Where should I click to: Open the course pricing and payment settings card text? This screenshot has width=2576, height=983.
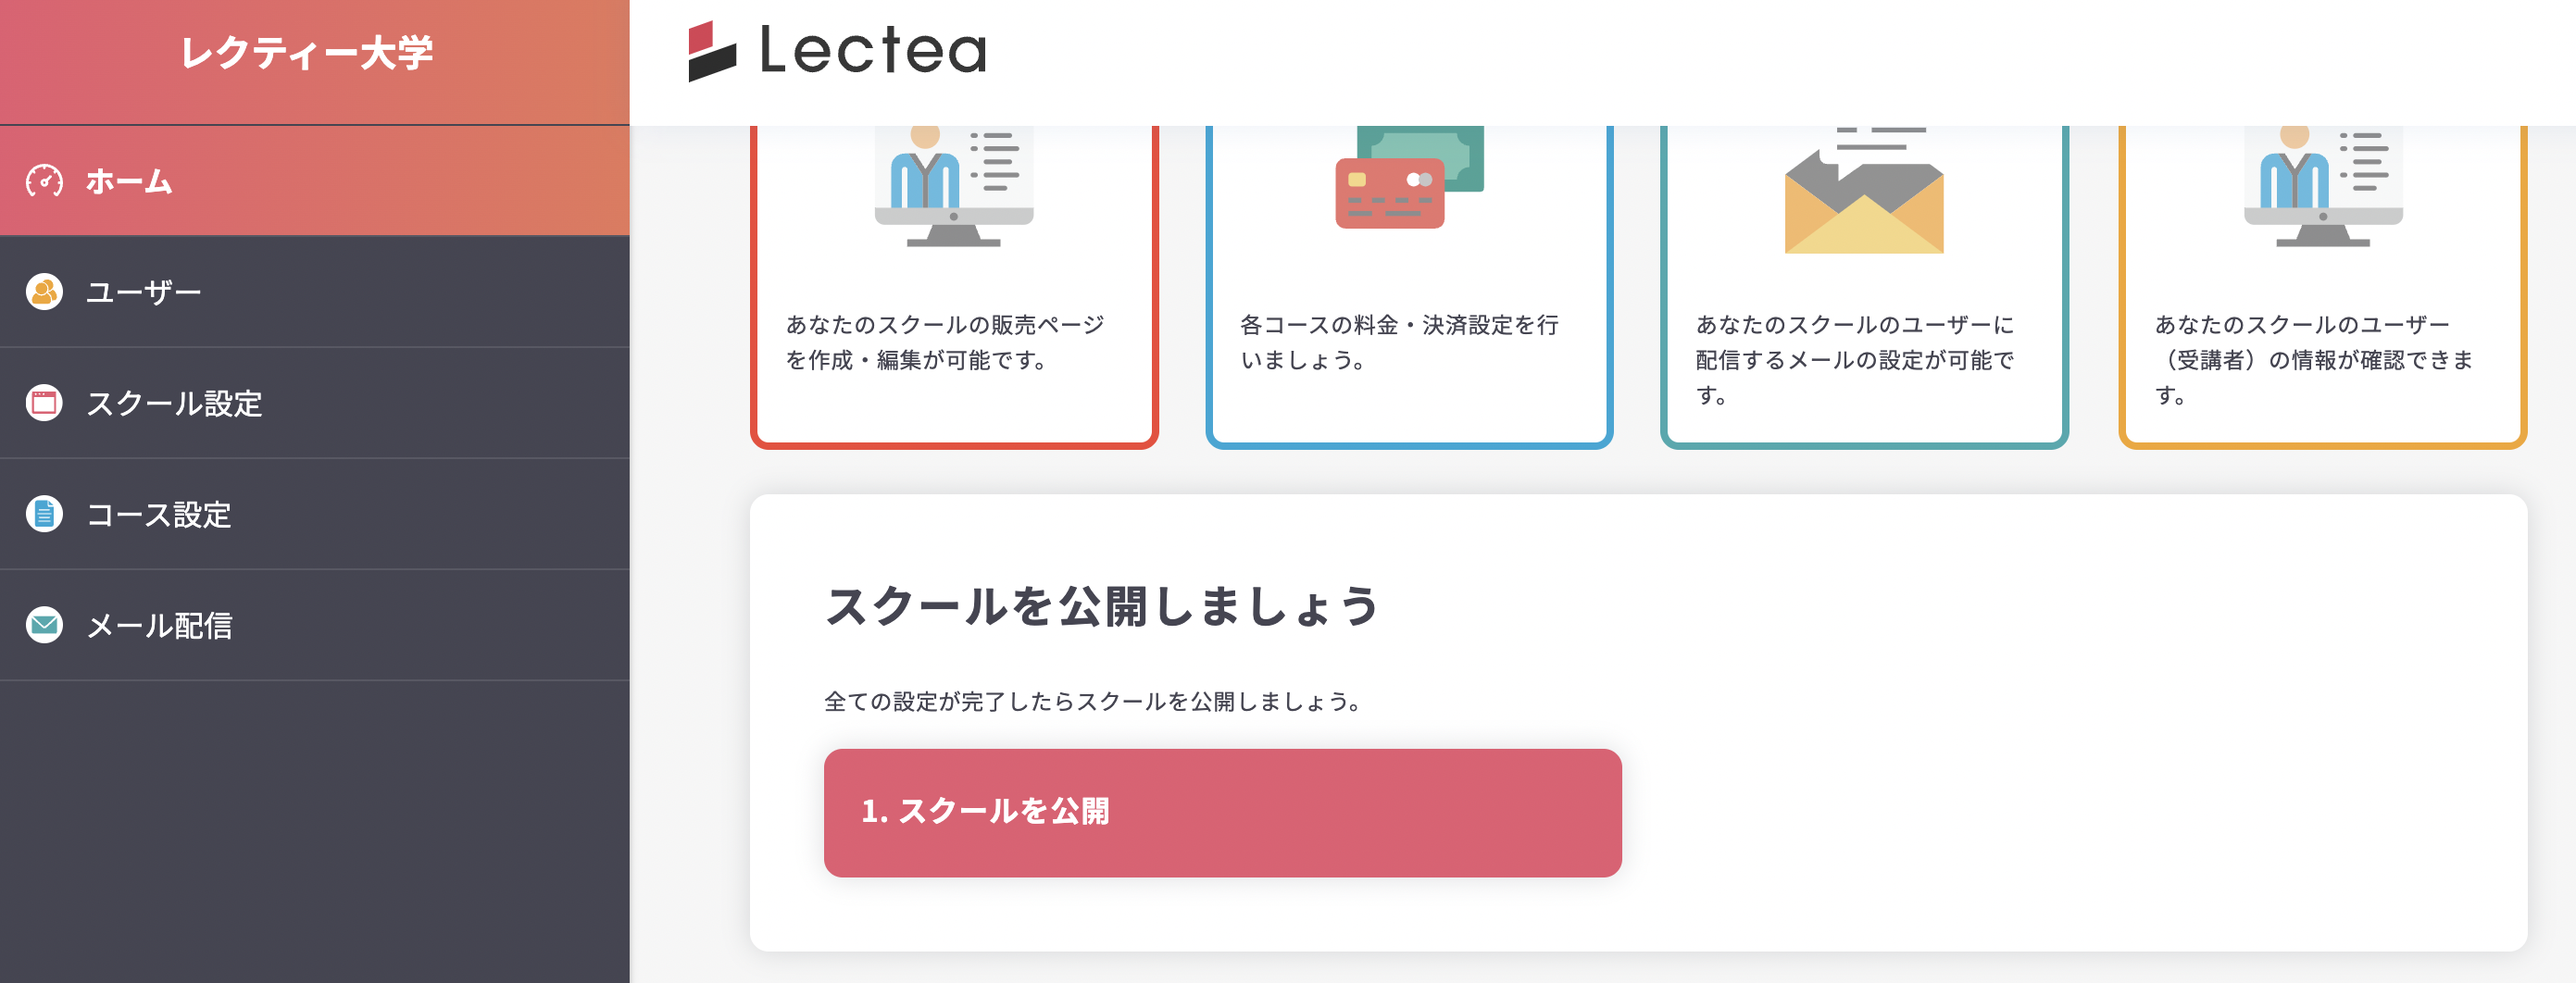[1398, 342]
